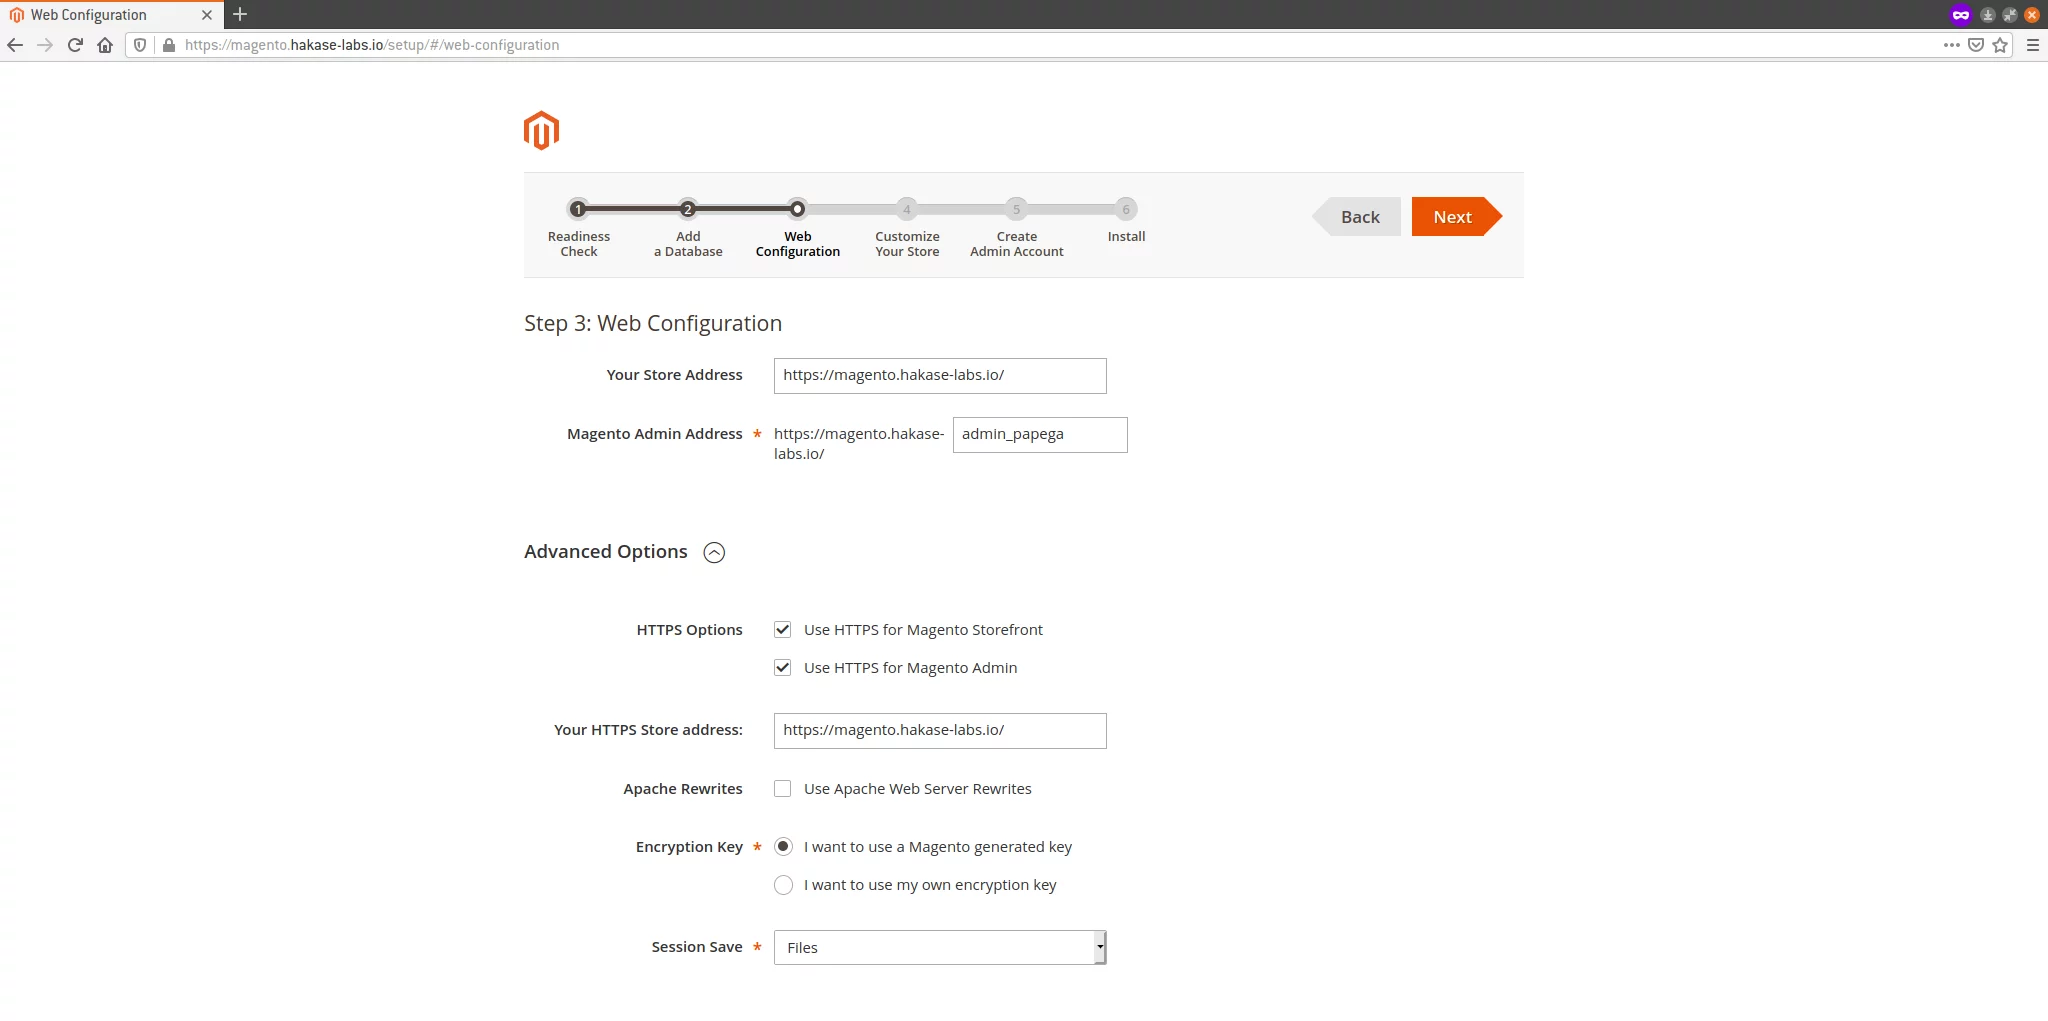Screen dimensions: 2048x1021
Task: Click the Your Store Address field
Action: tap(940, 376)
